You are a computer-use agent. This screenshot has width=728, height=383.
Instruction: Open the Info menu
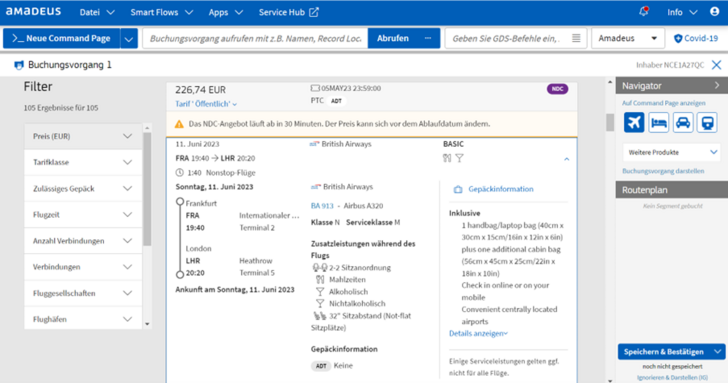click(682, 13)
